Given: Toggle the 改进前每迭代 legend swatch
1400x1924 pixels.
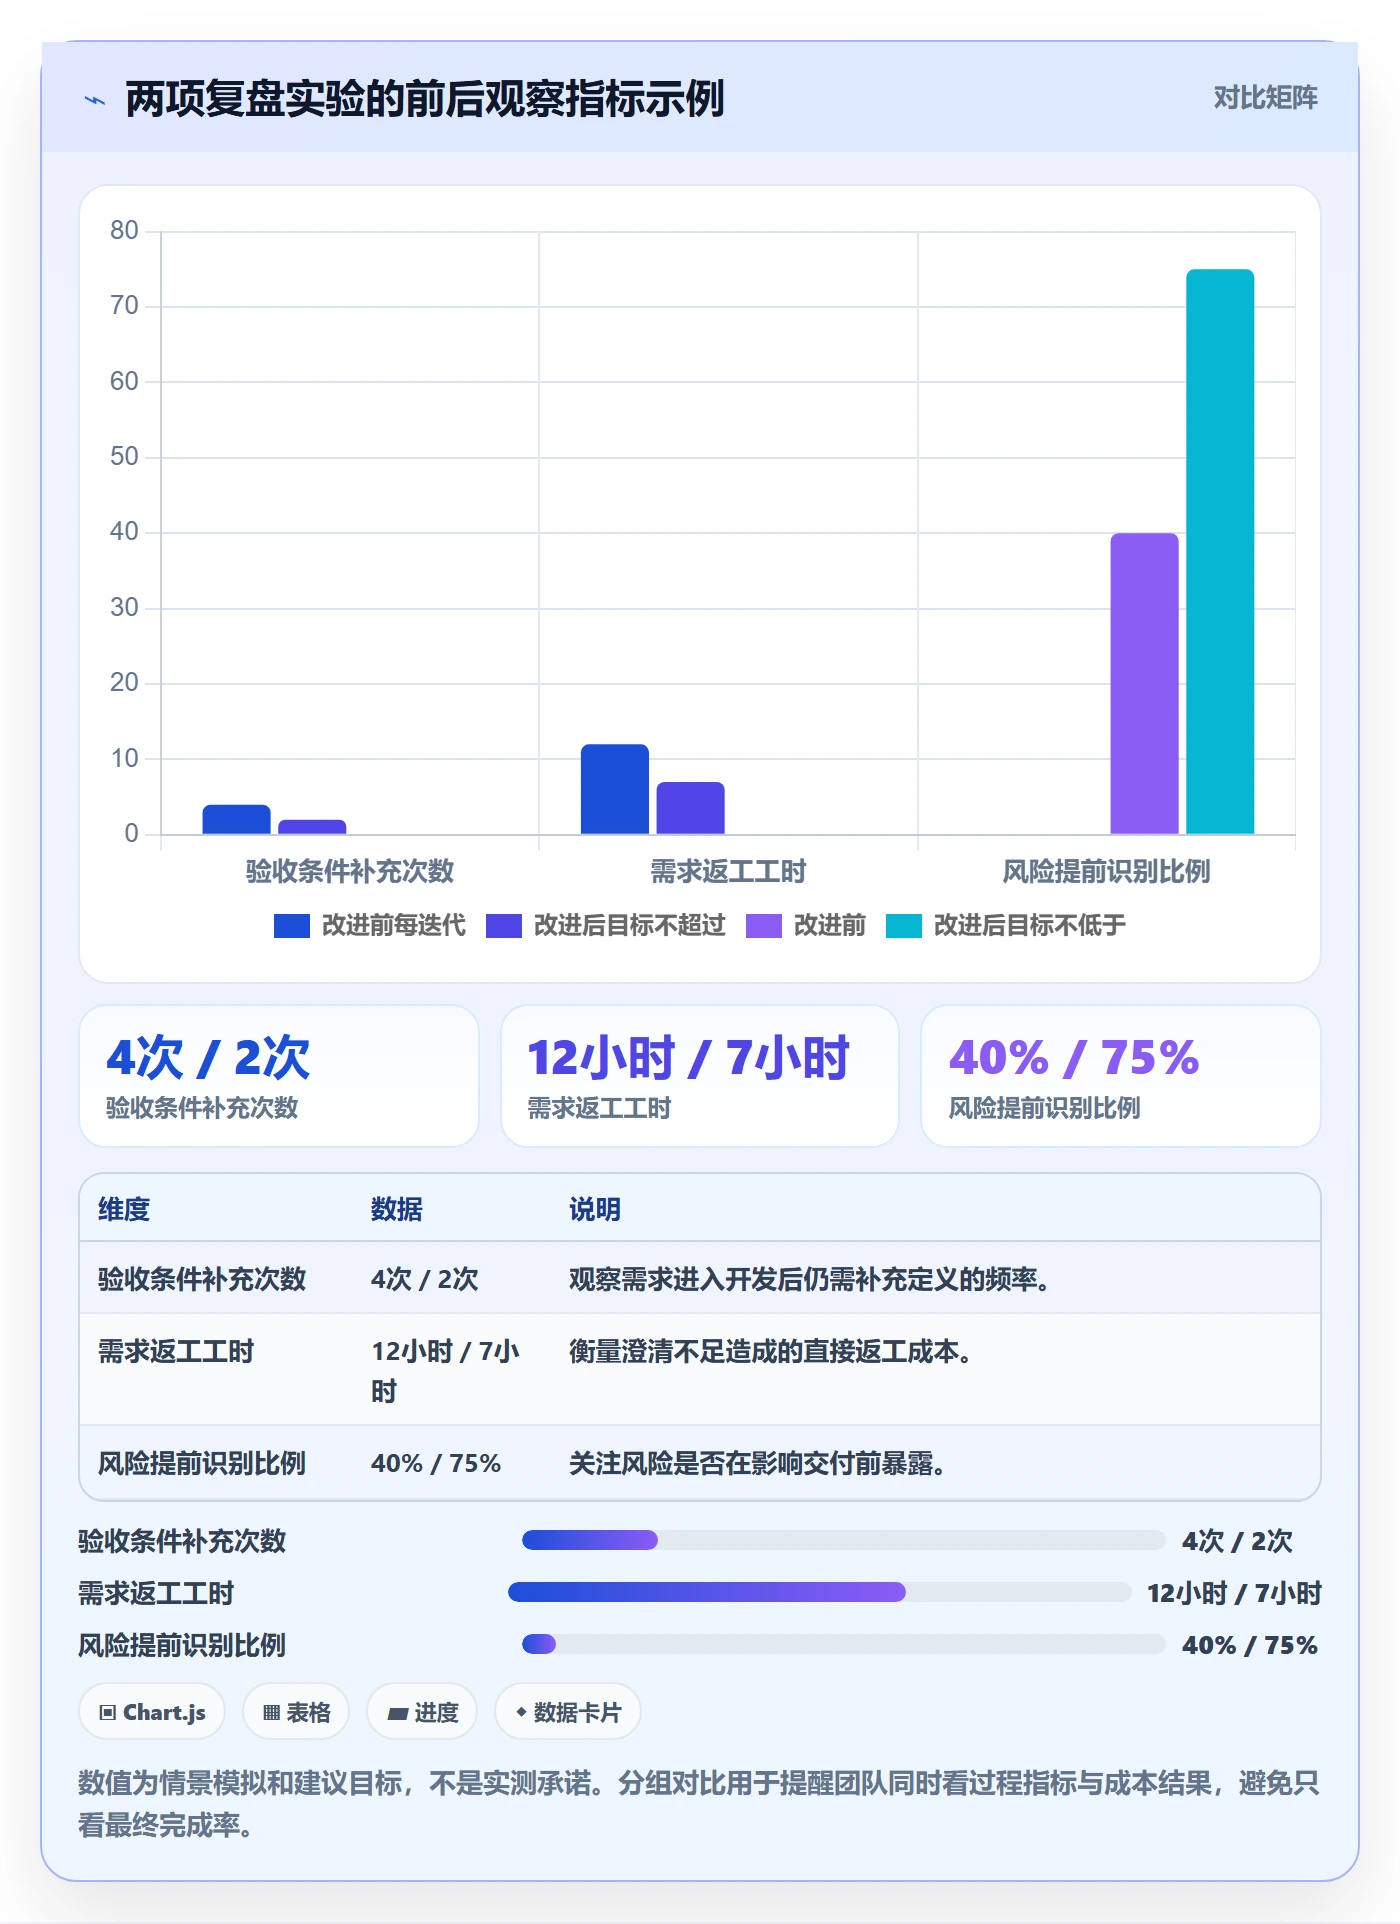Looking at the screenshot, I should 292,926.
